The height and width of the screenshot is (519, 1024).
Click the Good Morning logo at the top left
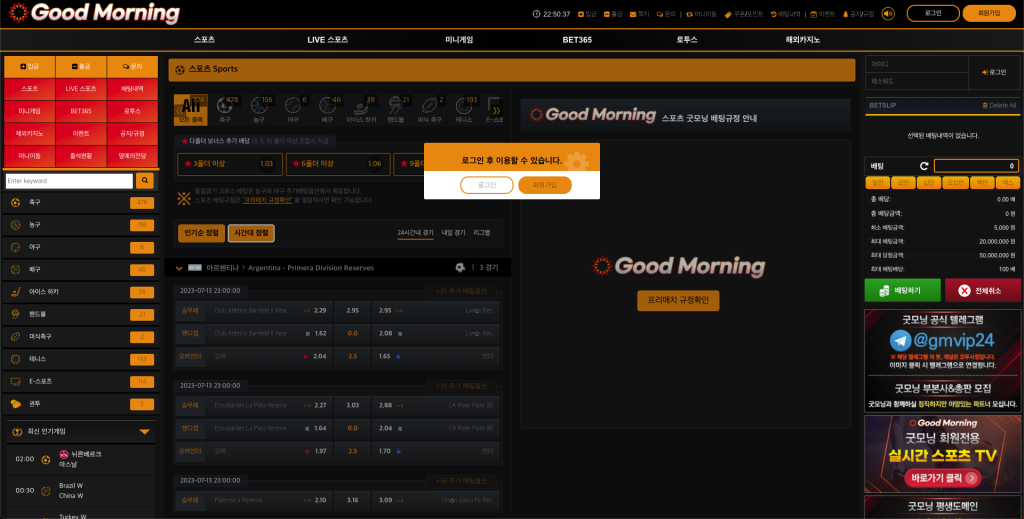[95, 12]
